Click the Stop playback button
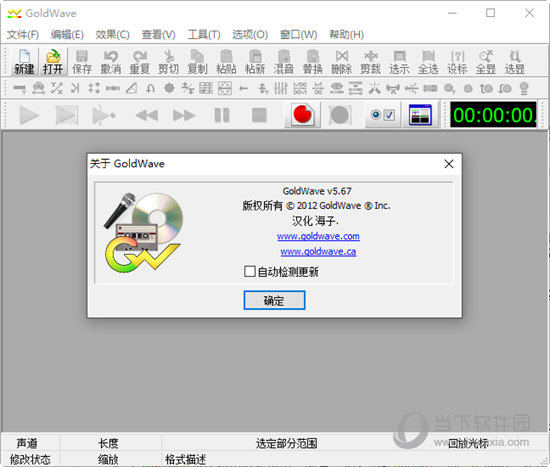Viewport: 550px width, 467px height. point(259,115)
